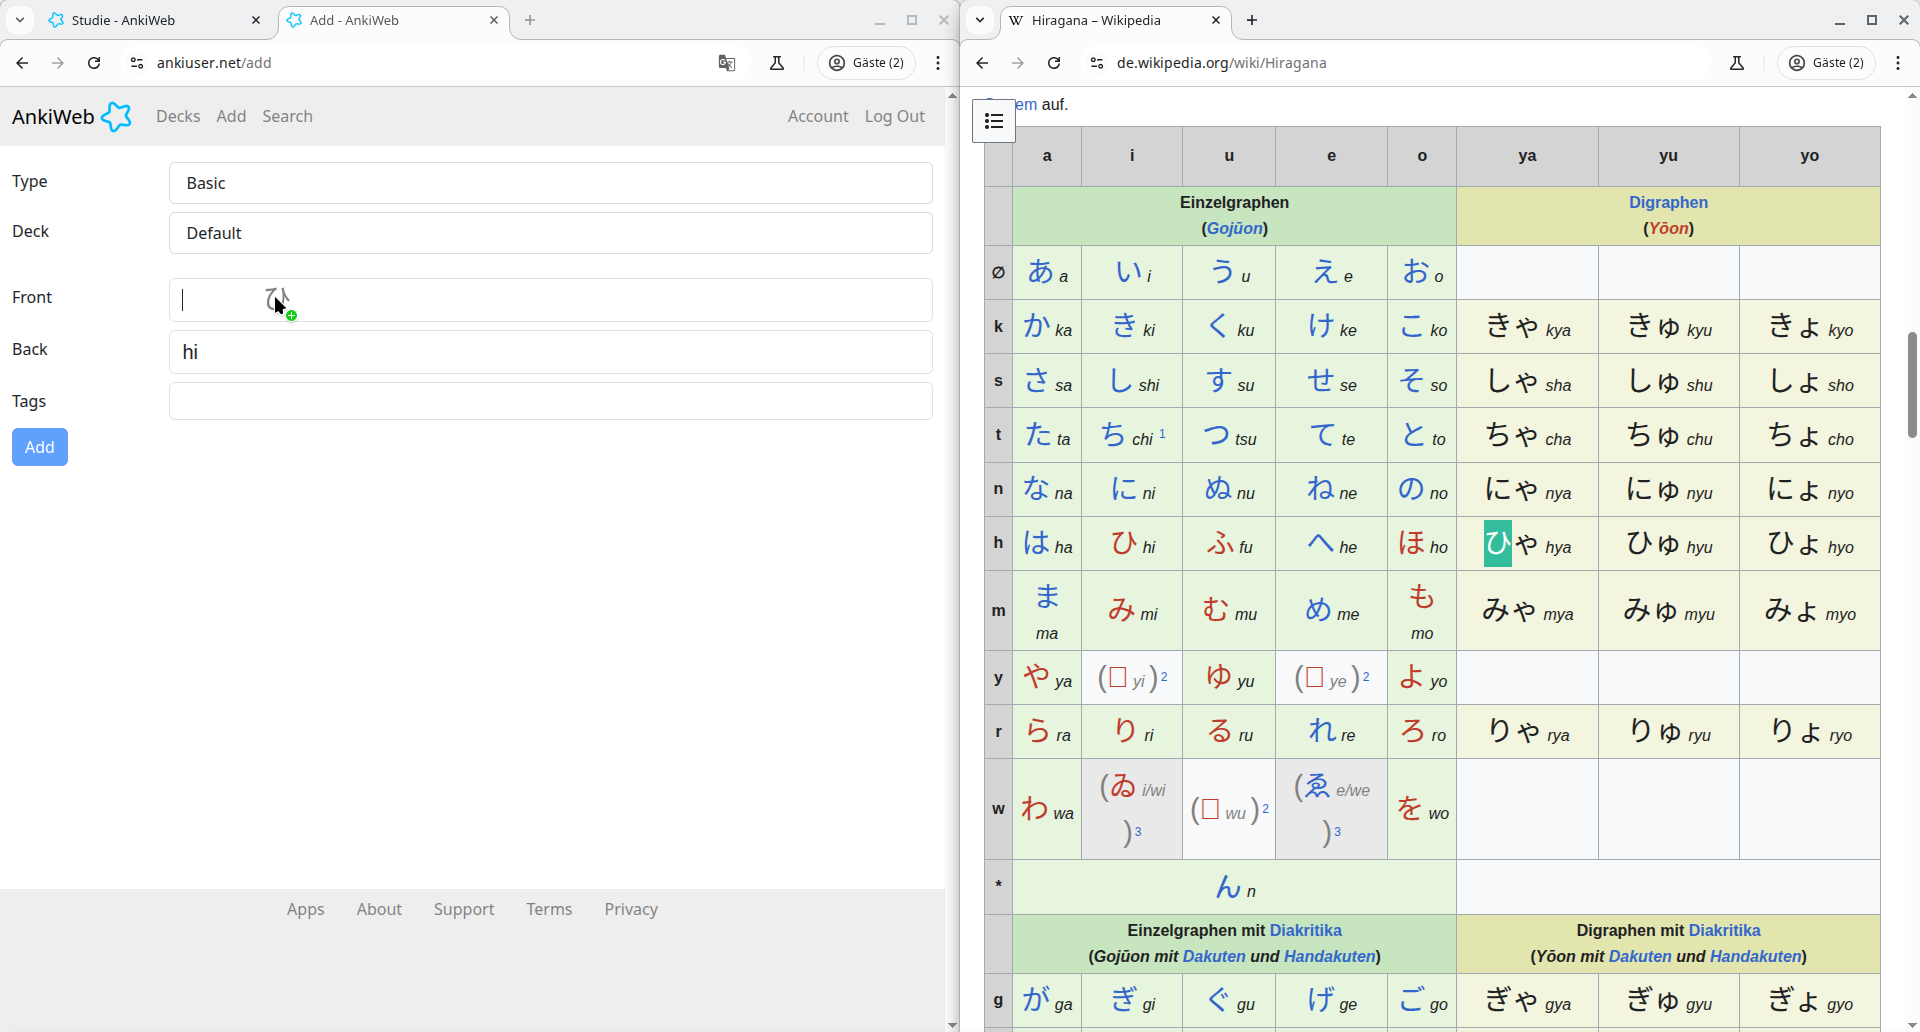Focus the Back field containing hi

coord(551,352)
